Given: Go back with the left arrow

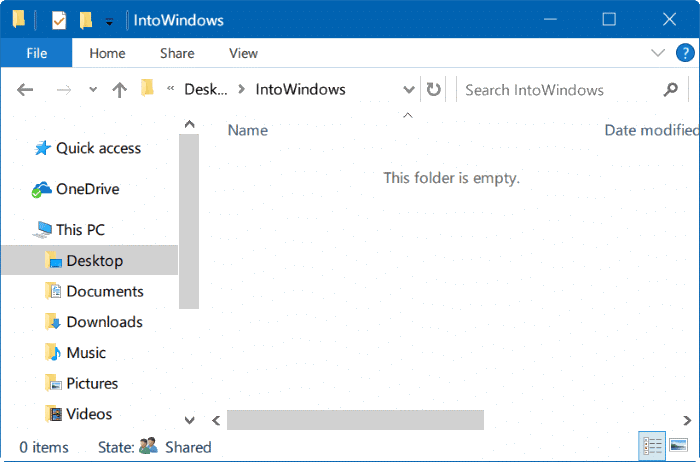Looking at the screenshot, I should (25, 90).
